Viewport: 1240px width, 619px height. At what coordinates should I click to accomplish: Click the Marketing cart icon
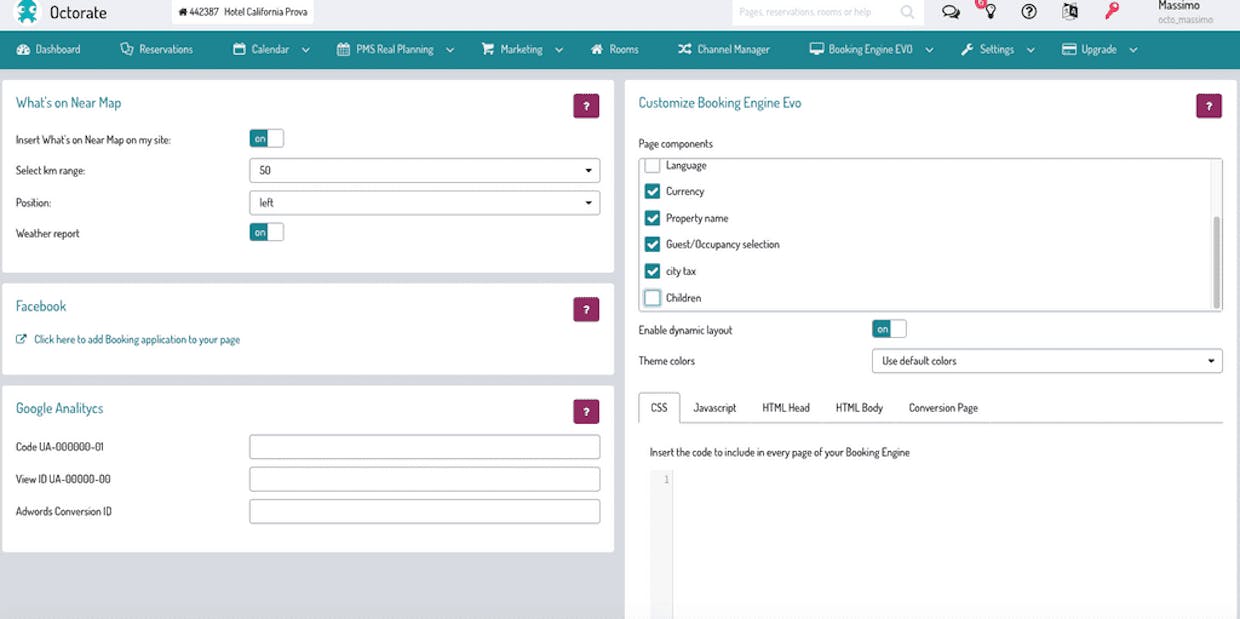488,49
